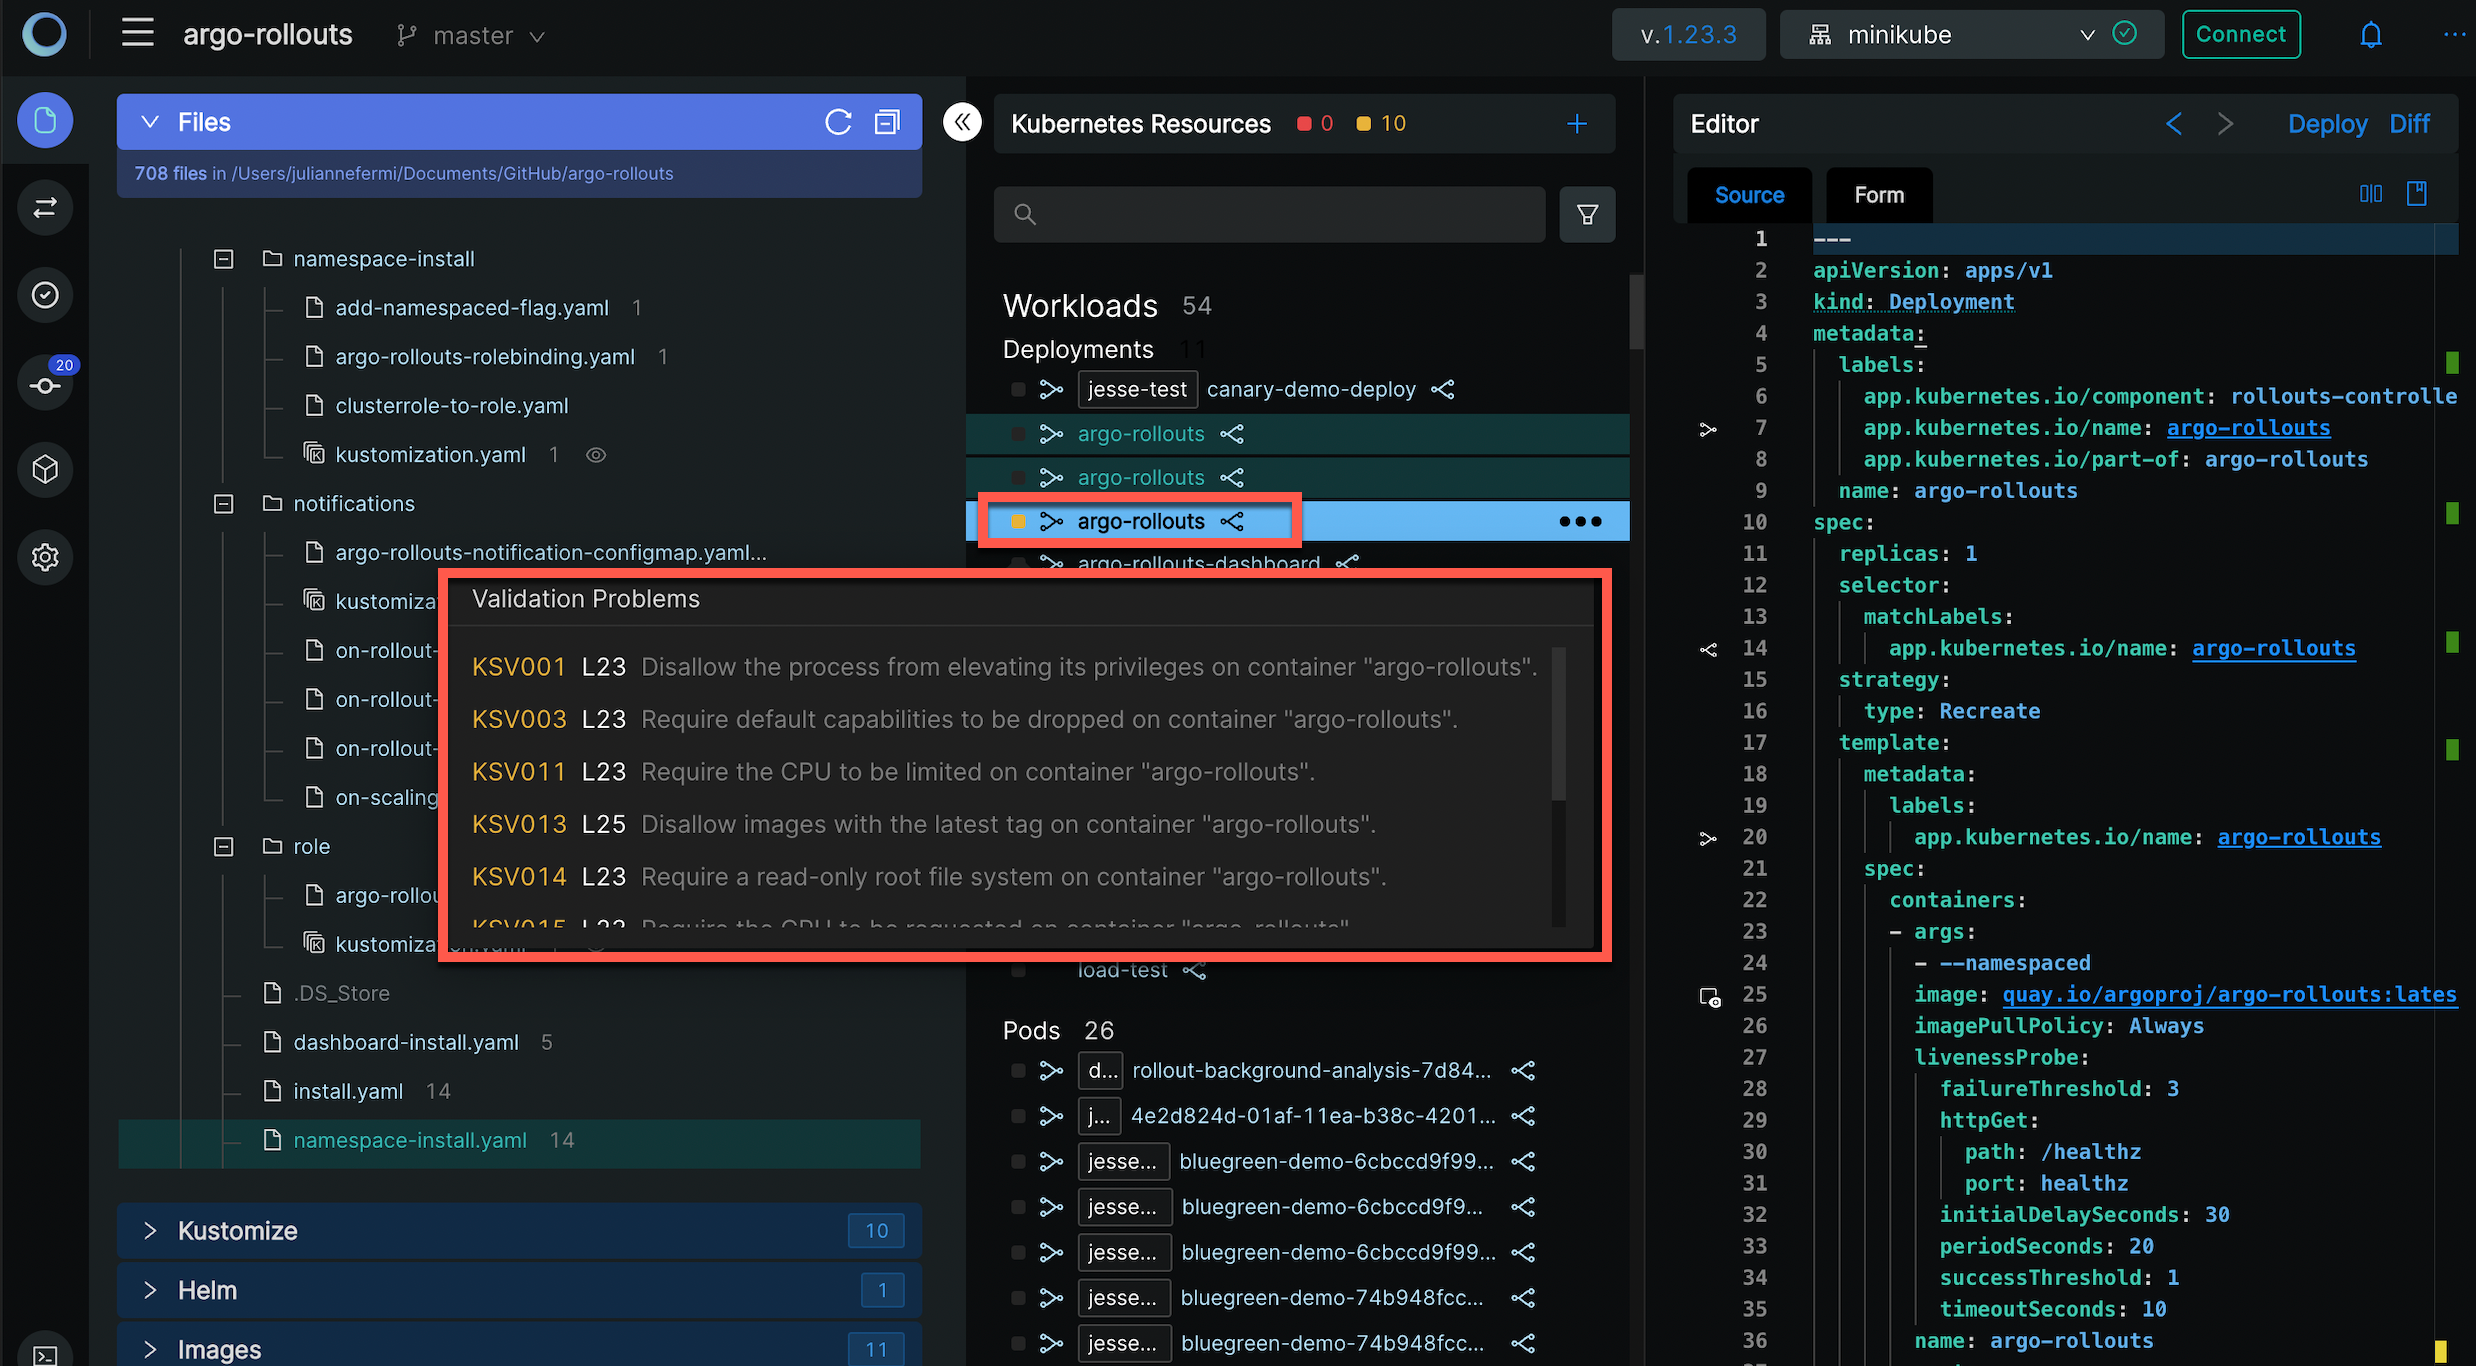2476x1366 pixels.
Task: Select the KSV013 latest tag problem
Action: tap(923, 824)
